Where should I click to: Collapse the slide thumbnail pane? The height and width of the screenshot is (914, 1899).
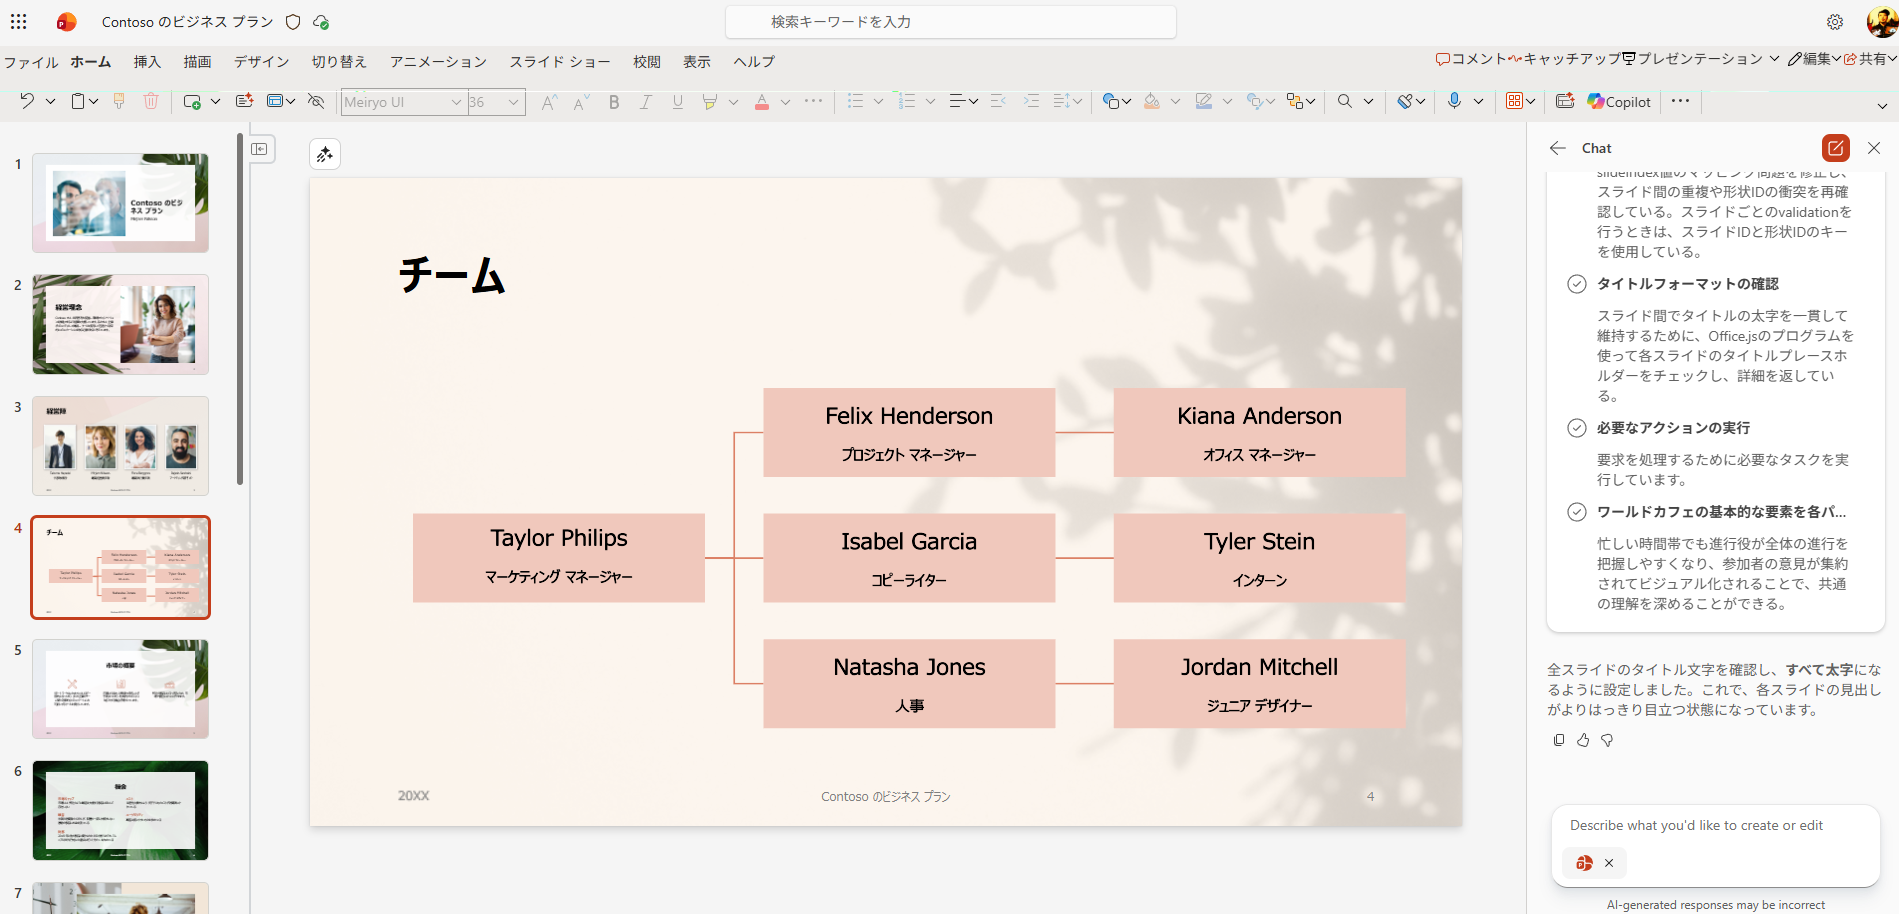point(259,149)
